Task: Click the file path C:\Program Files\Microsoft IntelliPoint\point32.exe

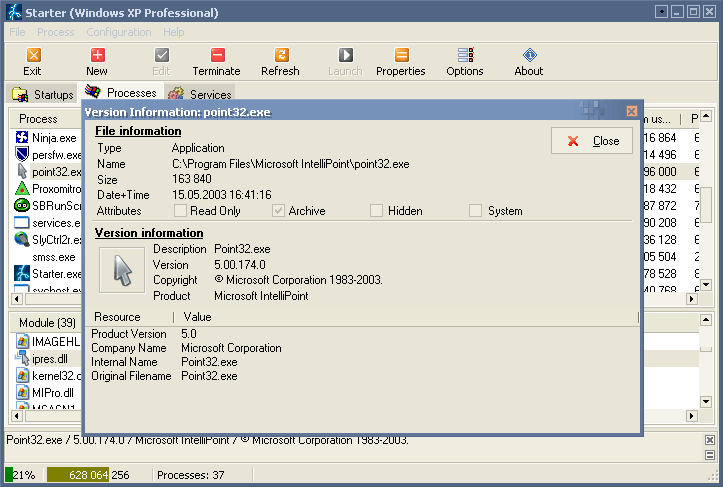Action: point(290,164)
